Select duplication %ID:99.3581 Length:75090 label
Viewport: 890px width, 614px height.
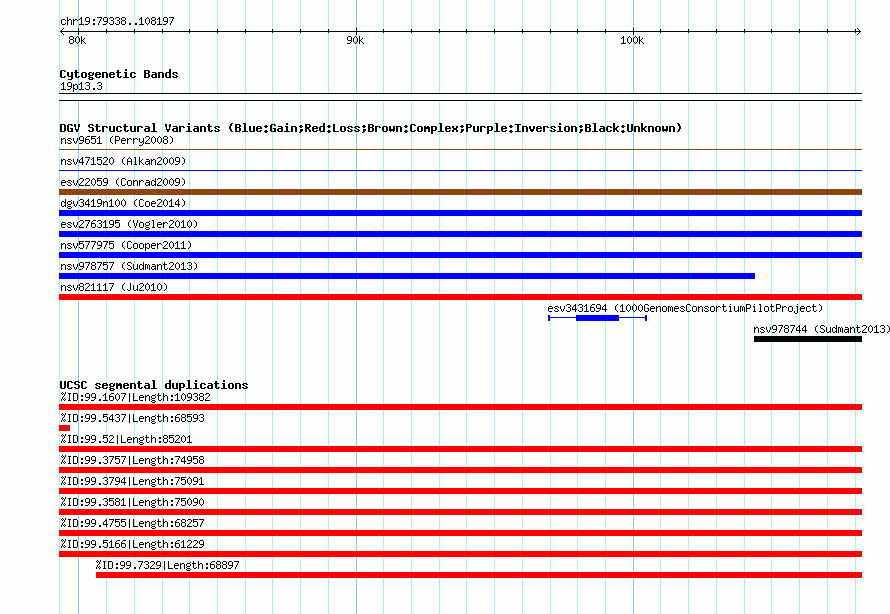(x=132, y=502)
